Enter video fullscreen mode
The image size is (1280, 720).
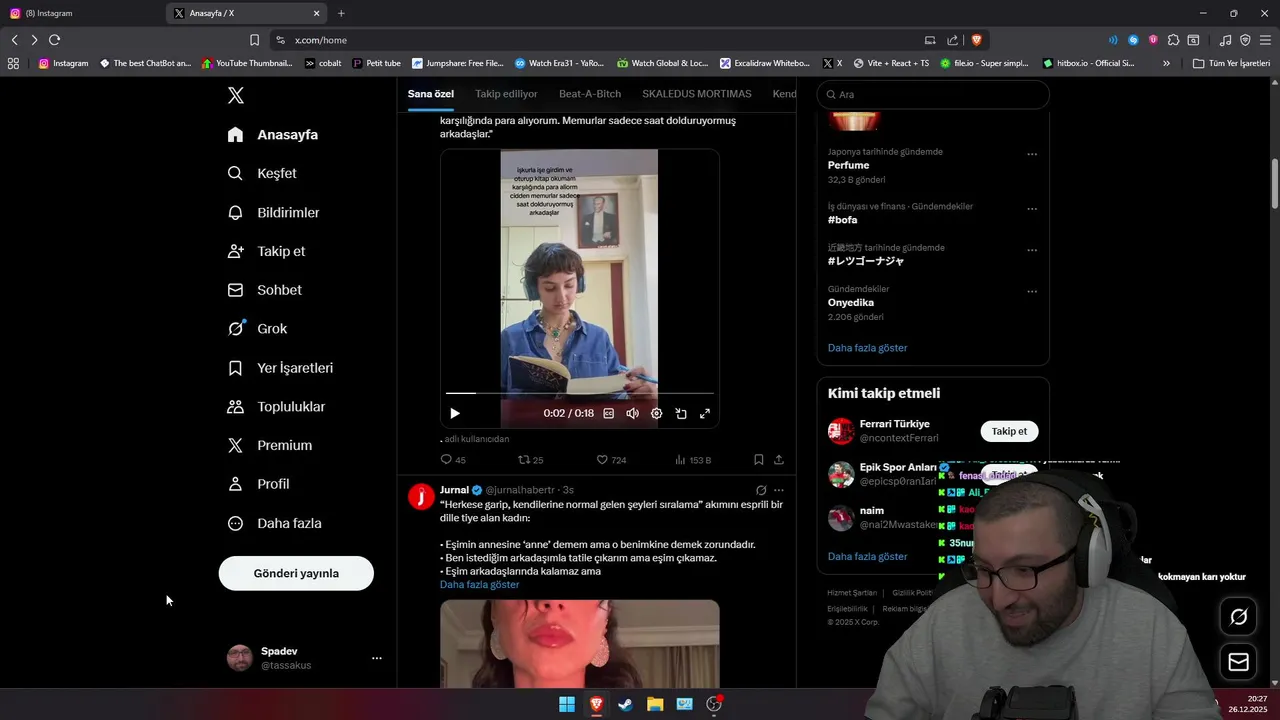705,413
